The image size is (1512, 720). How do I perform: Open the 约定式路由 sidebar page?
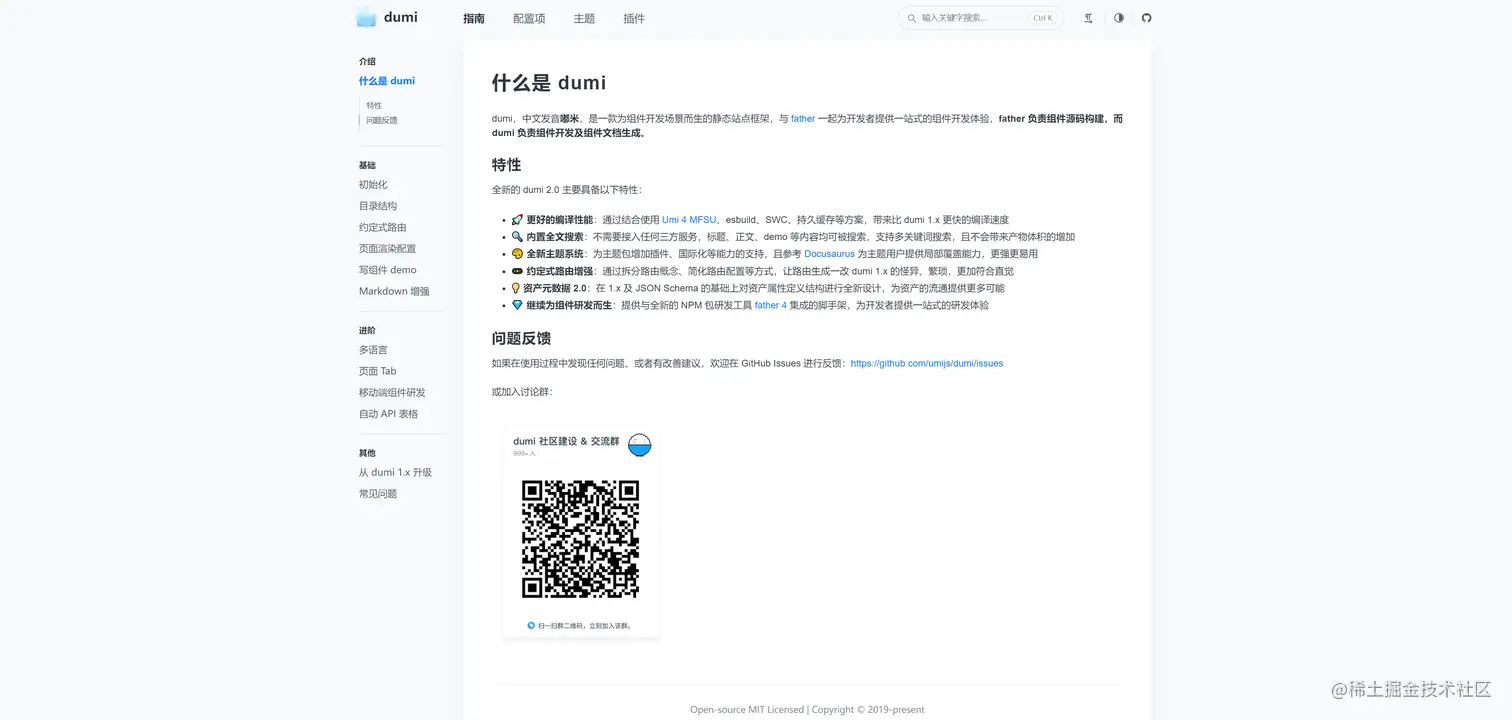click(x=383, y=227)
